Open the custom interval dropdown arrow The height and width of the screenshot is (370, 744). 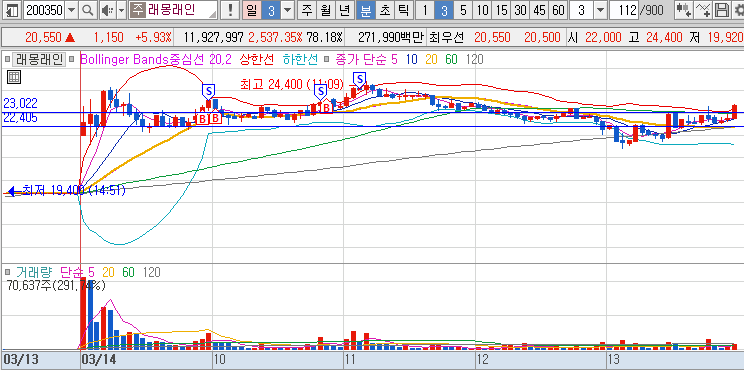600,10
